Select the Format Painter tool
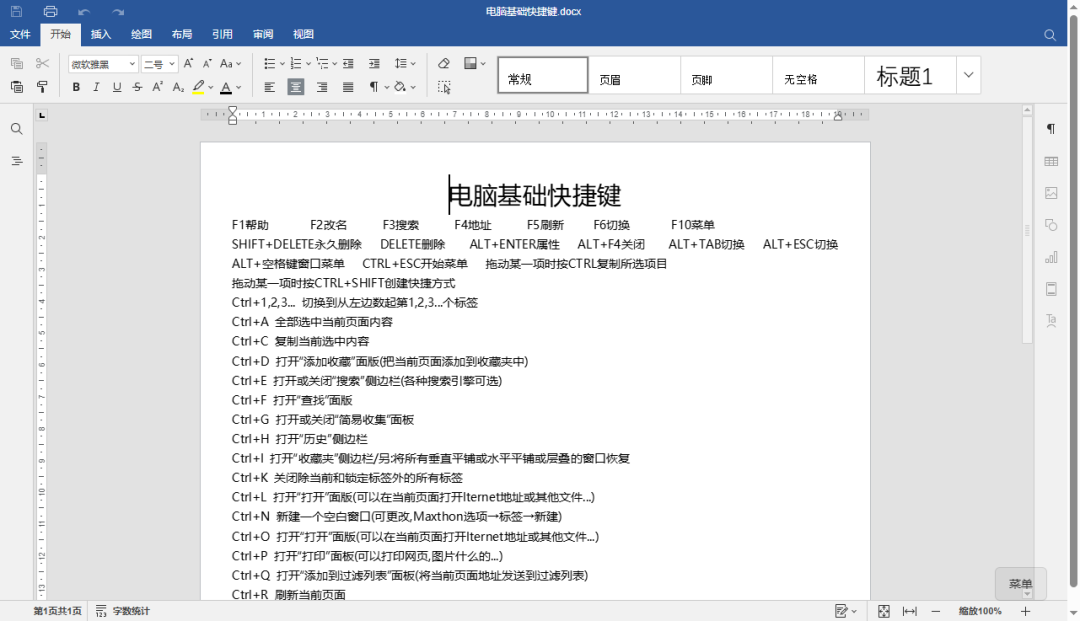 tap(40, 88)
